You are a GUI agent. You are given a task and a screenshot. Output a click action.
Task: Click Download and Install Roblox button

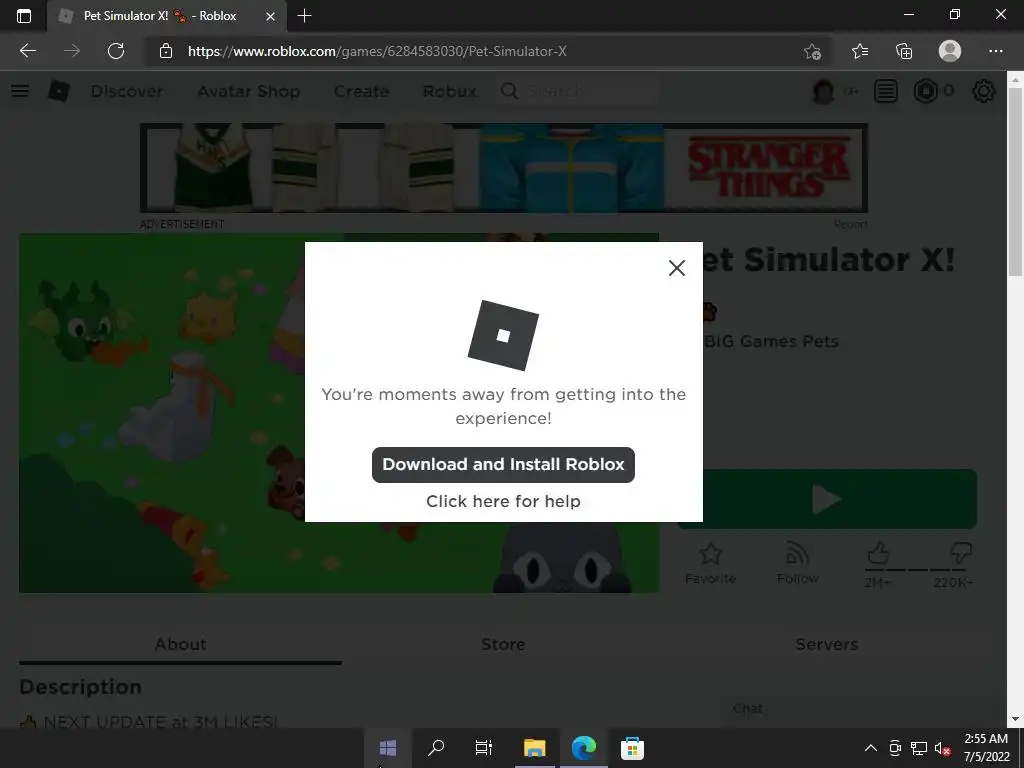503,464
